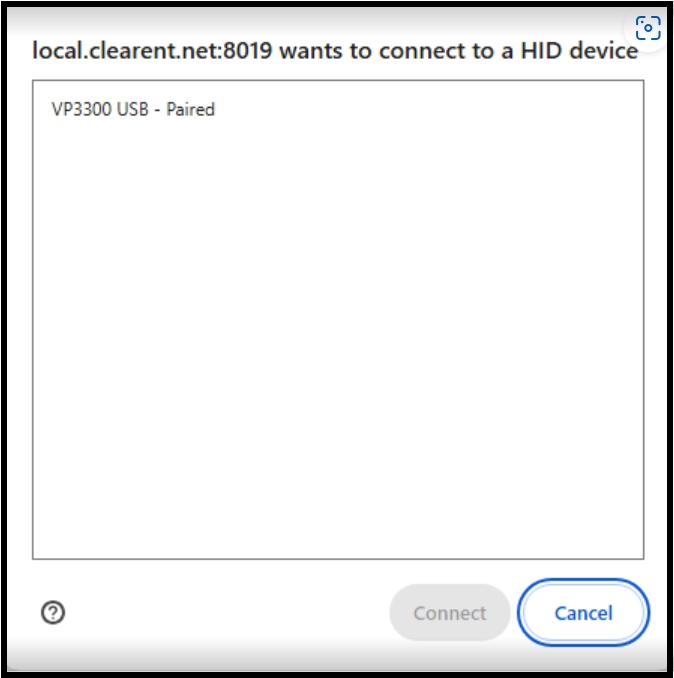
Task: Click the visual search lens icon
Action: pos(648,28)
